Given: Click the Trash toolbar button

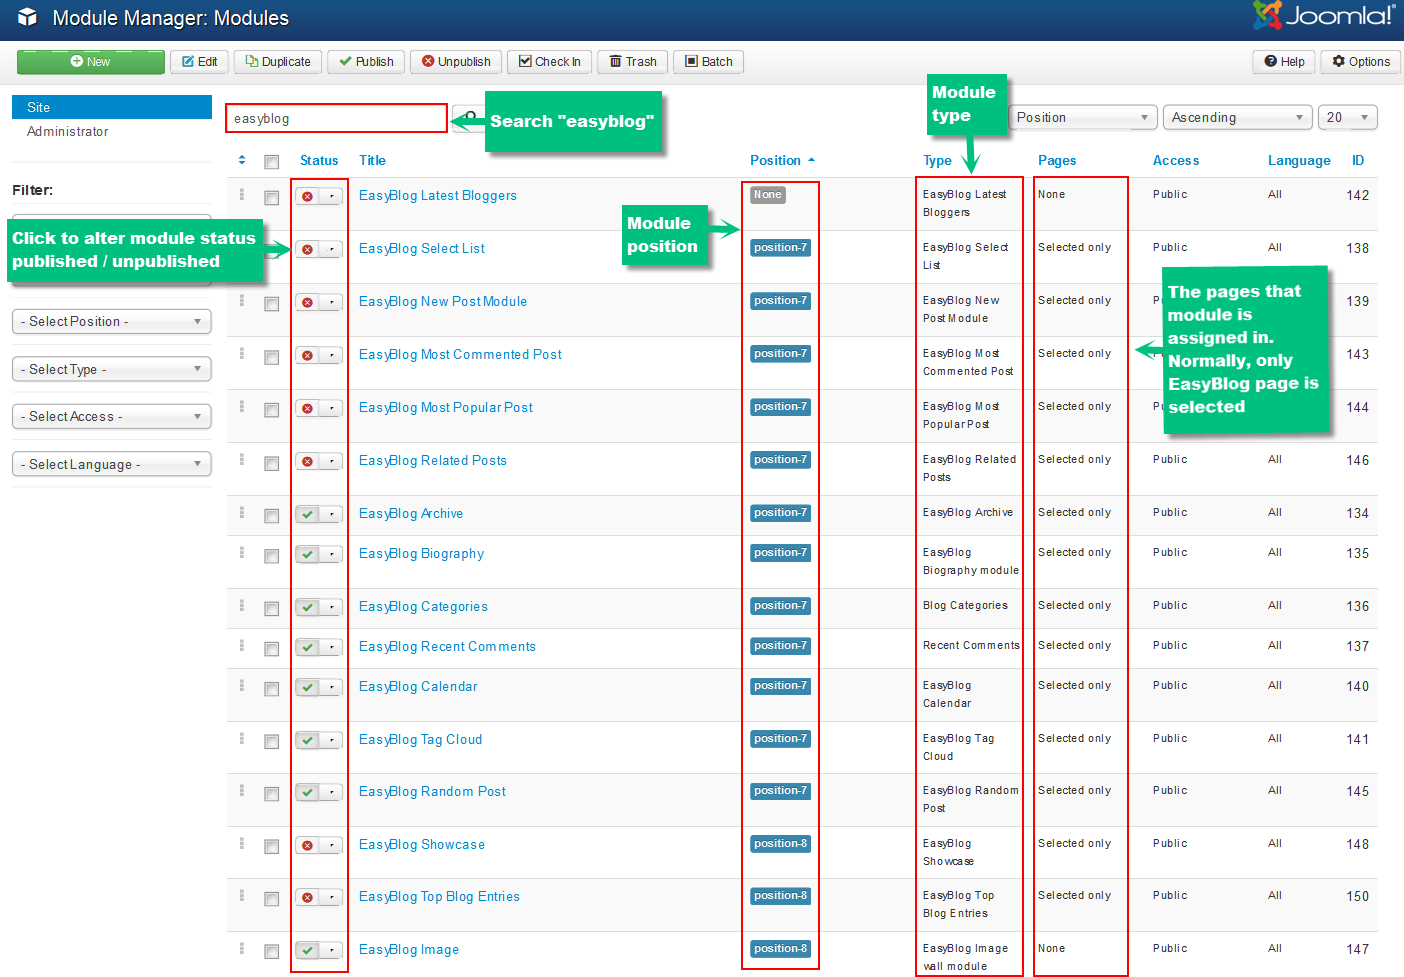Looking at the screenshot, I should 633,62.
